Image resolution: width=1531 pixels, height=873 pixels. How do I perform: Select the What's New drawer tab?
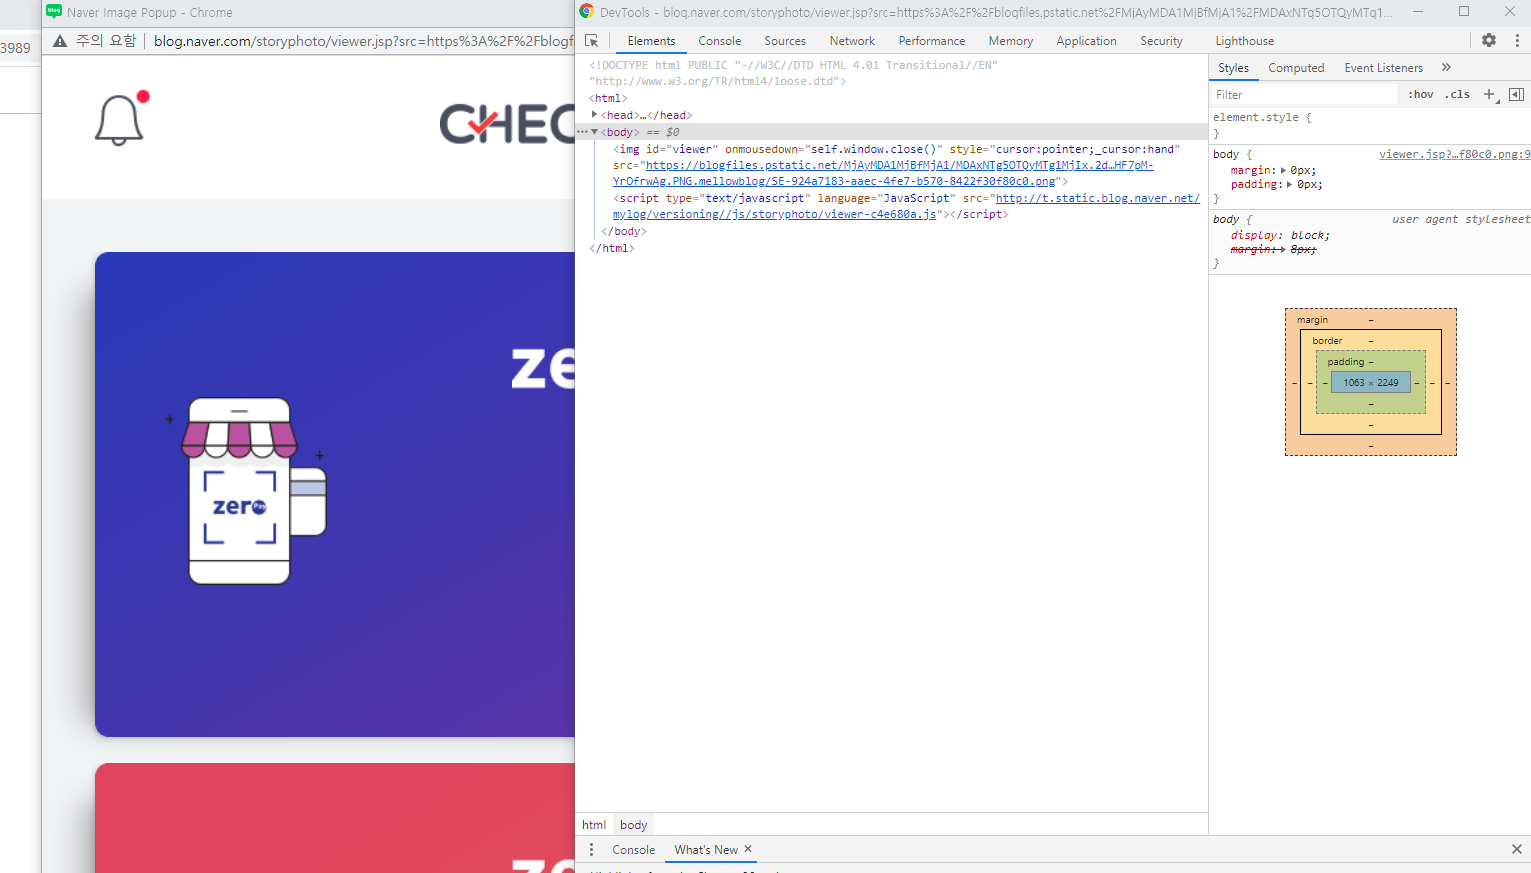point(706,850)
